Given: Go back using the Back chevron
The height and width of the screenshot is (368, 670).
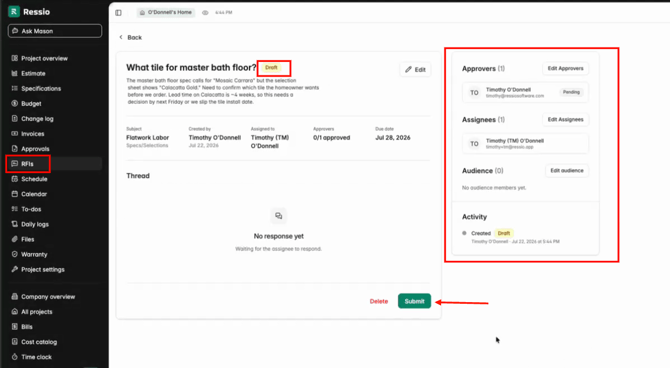Looking at the screenshot, I should 121,37.
